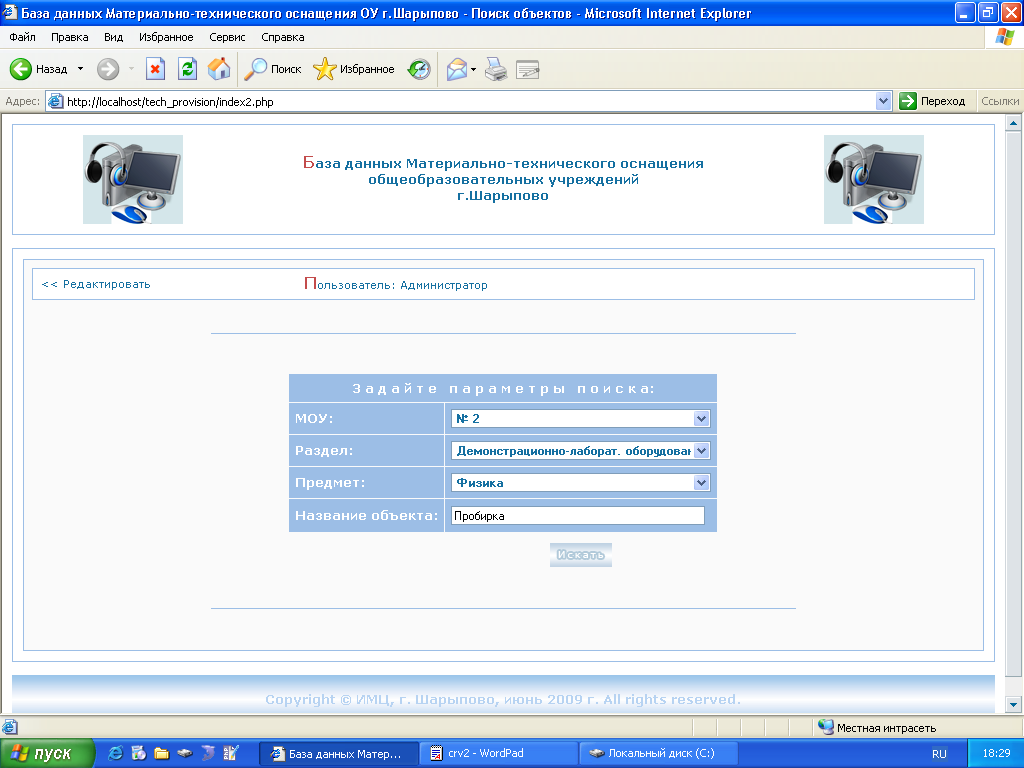The height and width of the screenshot is (768, 1024).
Task: Click the Название объекта text field
Action: (578, 516)
